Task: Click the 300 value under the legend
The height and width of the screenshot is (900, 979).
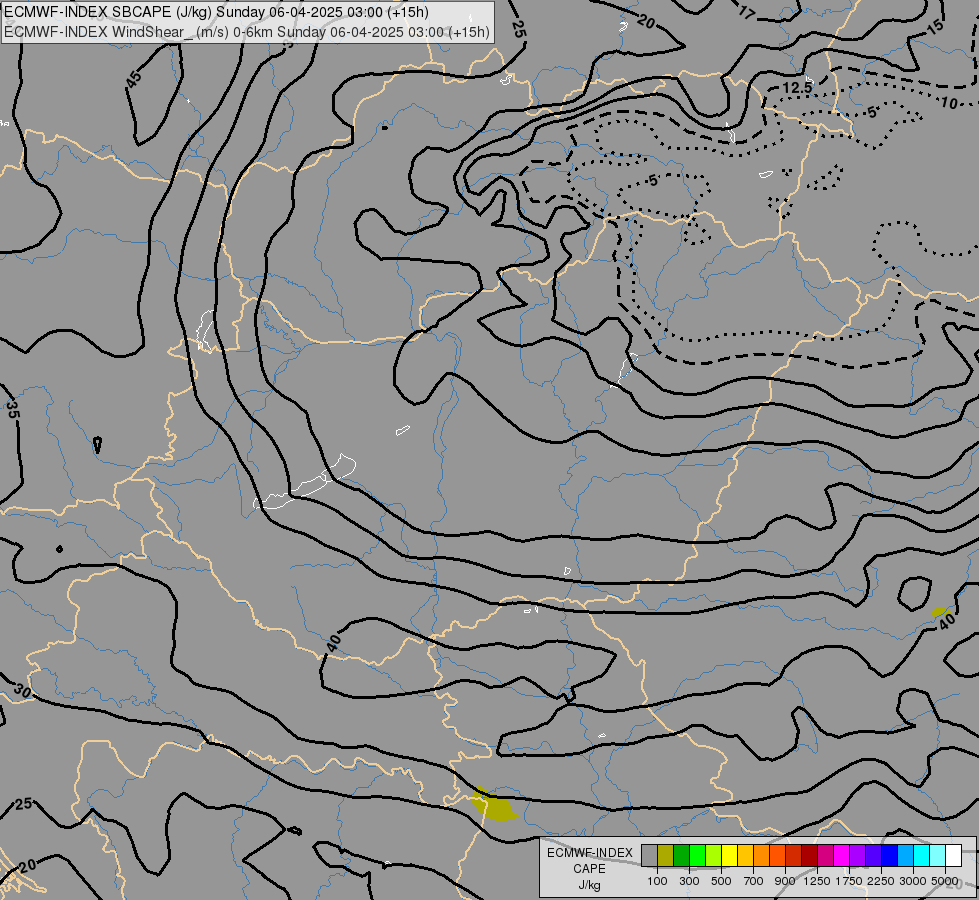Action: (689, 881)
